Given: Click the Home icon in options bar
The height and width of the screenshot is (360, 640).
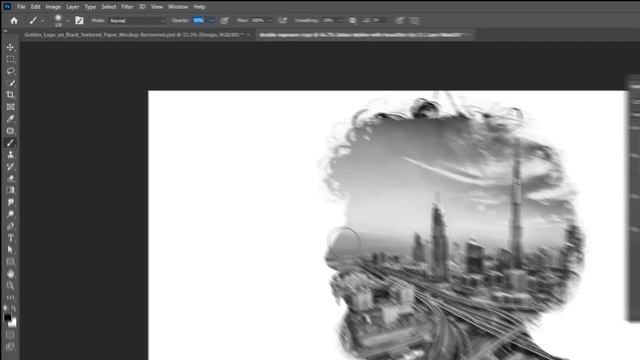Looking at the screenshot, I should [x=14, y=20].
